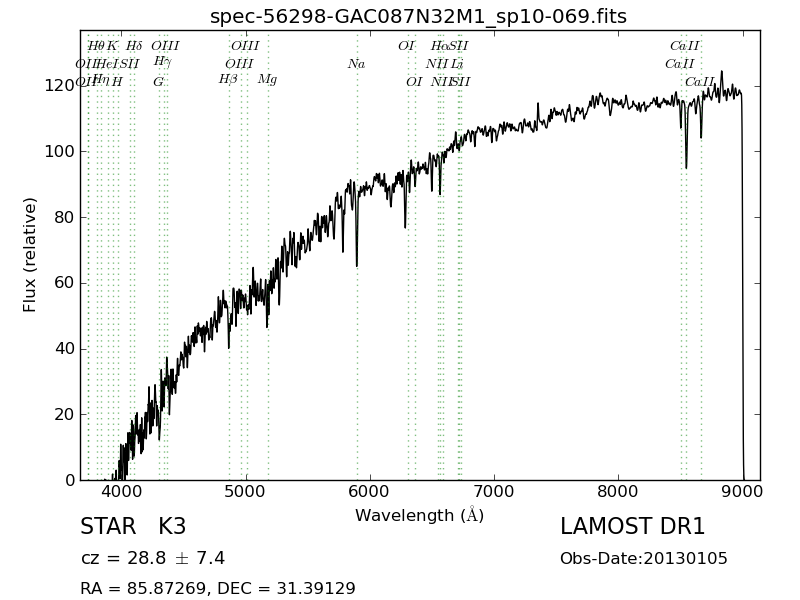
Task: Click the deepest CaII absorption dip near 8540 Å
Action: (x=686, y=166)
